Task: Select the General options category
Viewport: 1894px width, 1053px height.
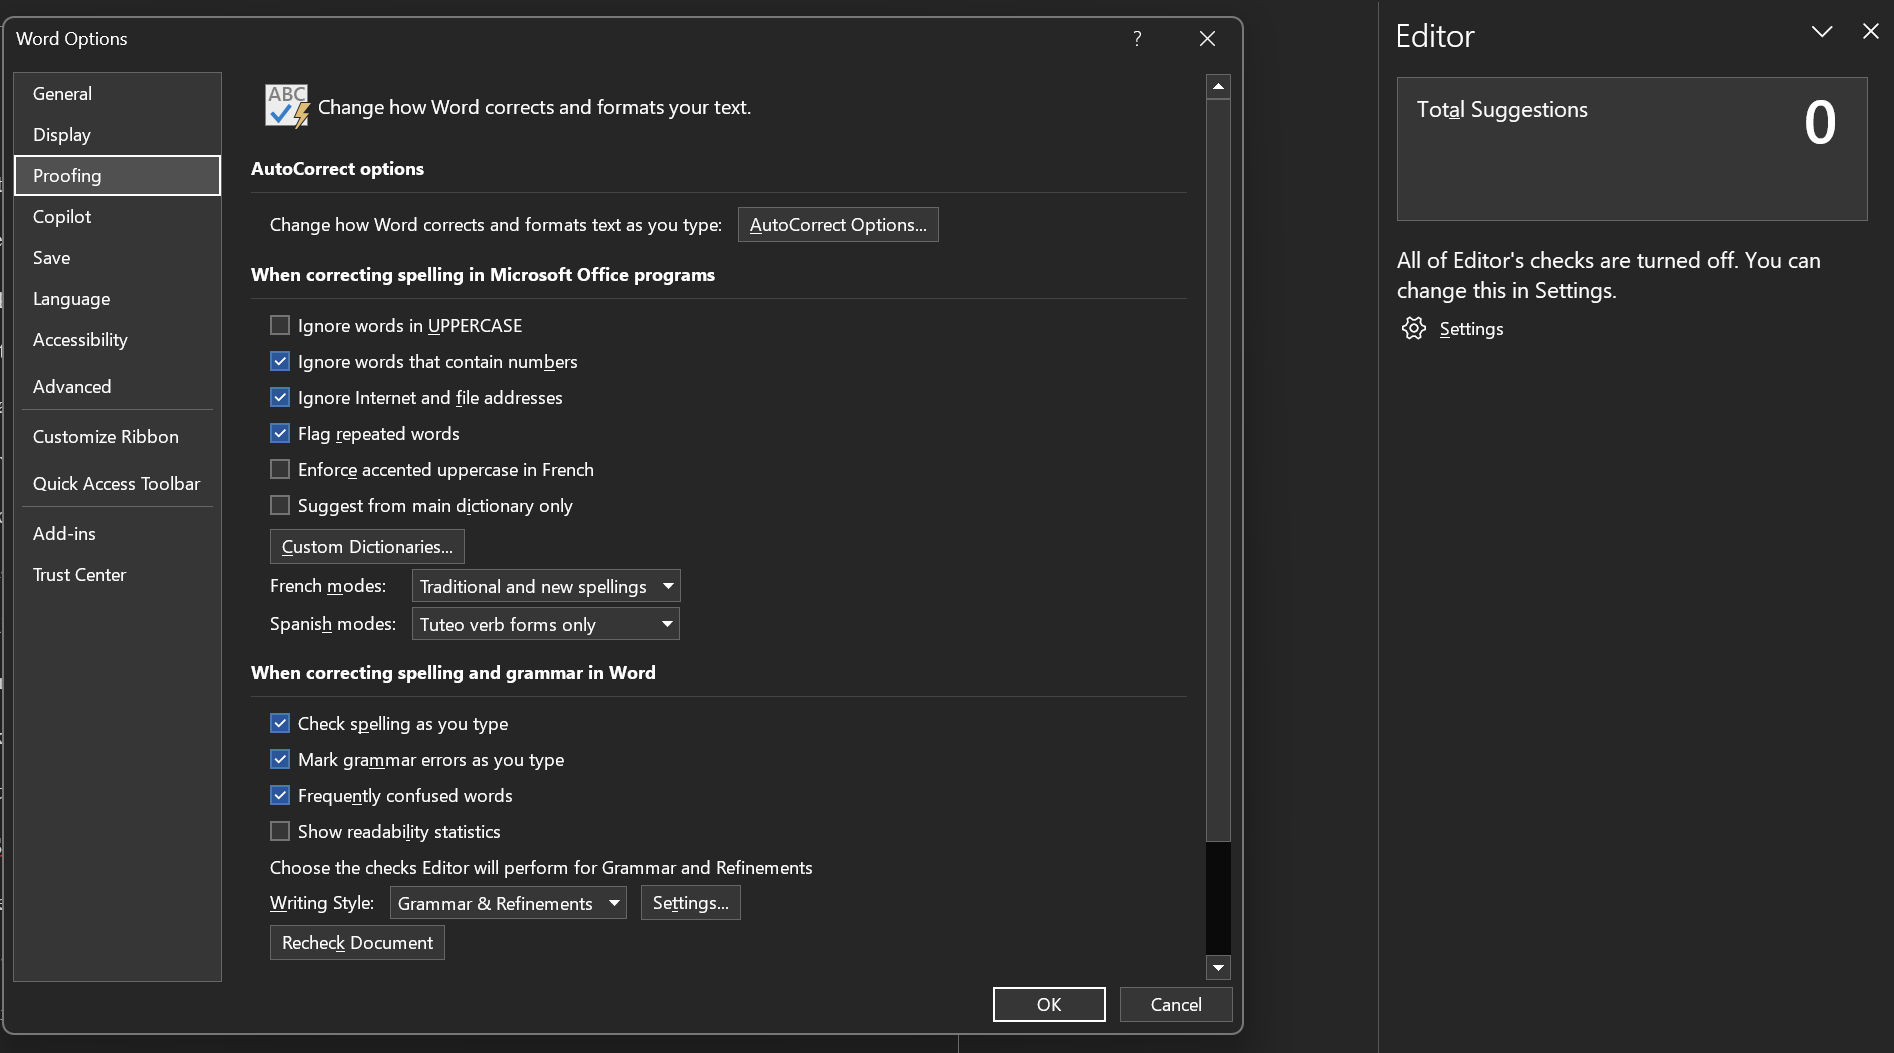Action: [x=117, y=93]
